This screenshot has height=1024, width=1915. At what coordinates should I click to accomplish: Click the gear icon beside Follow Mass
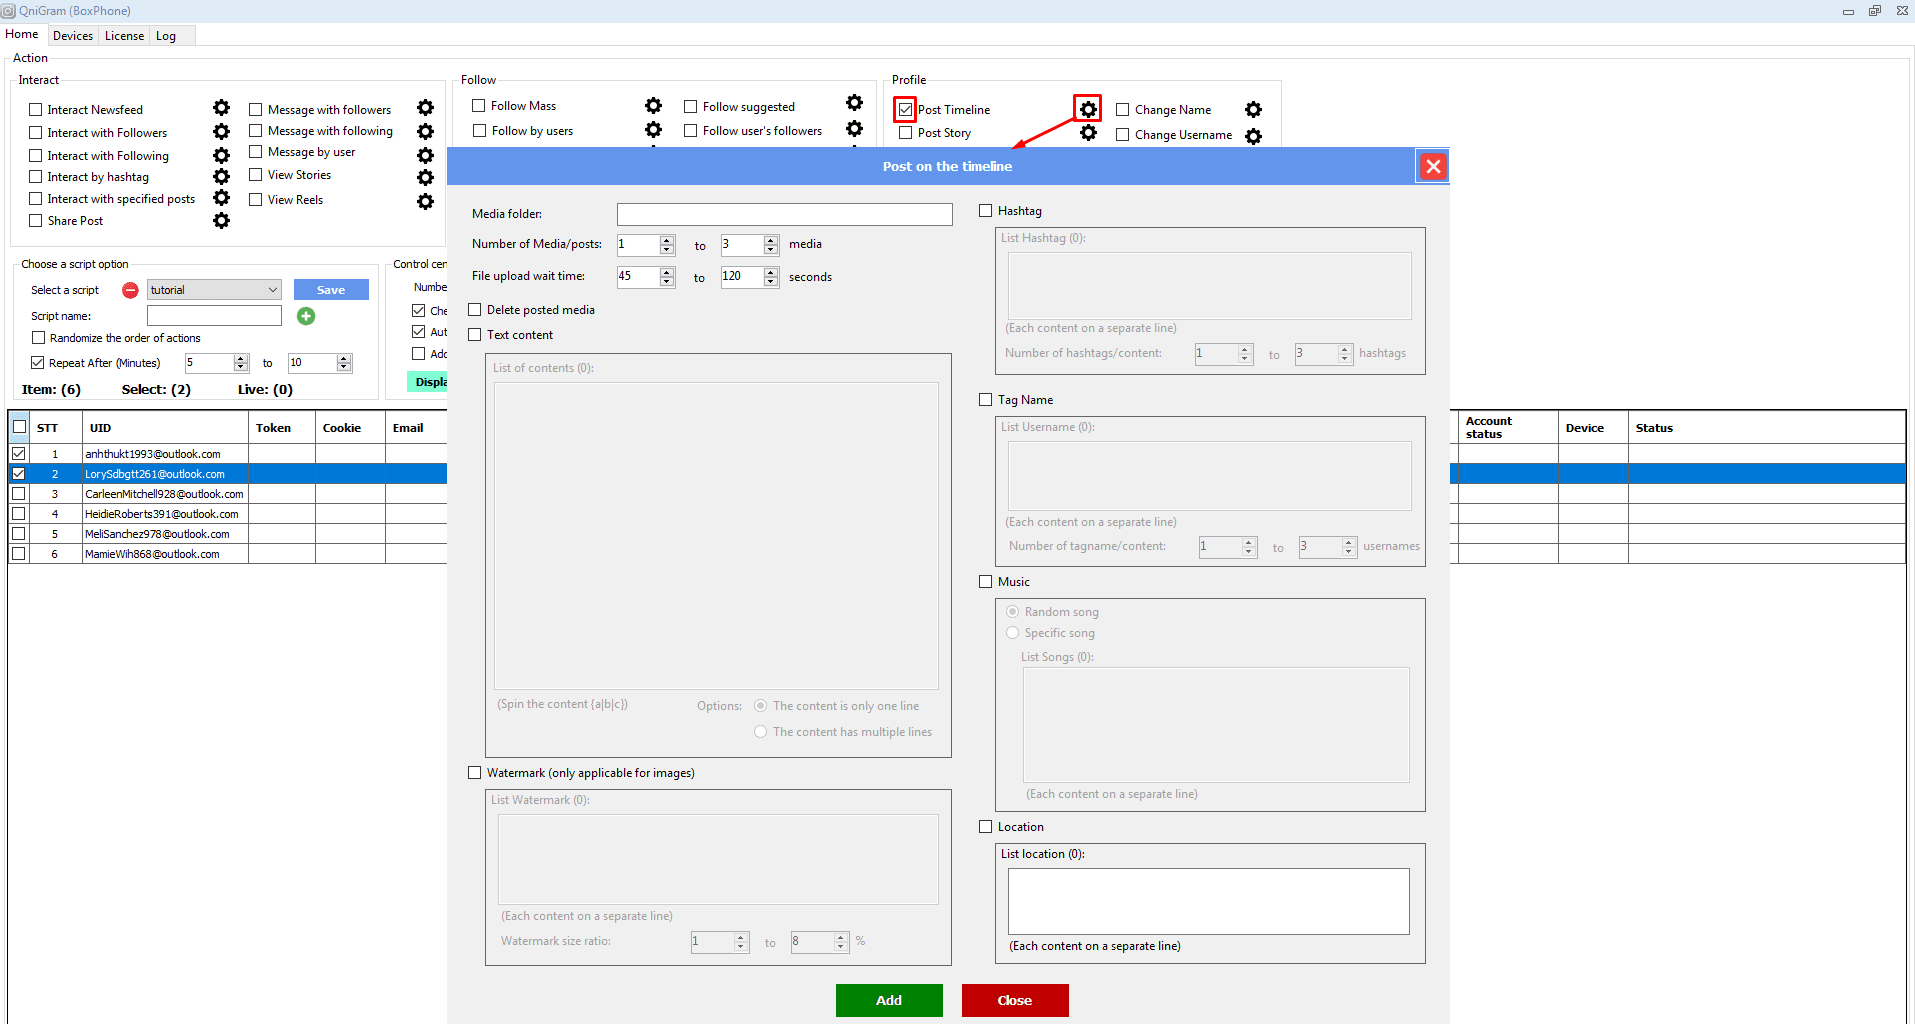653,106
